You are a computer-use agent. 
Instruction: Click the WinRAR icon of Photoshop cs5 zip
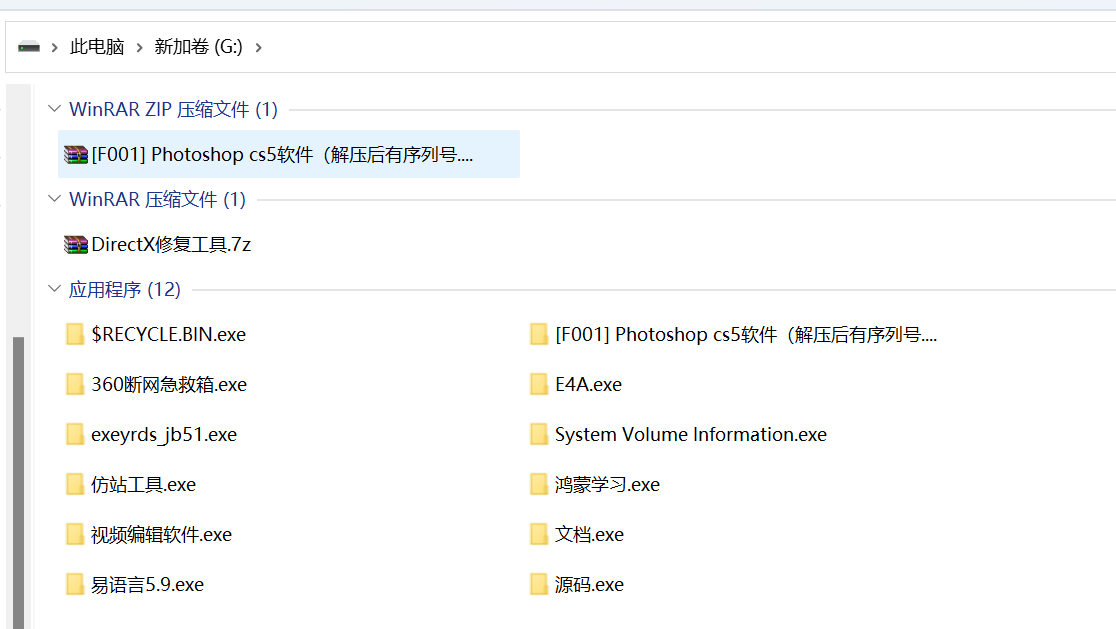coord(75,154)
